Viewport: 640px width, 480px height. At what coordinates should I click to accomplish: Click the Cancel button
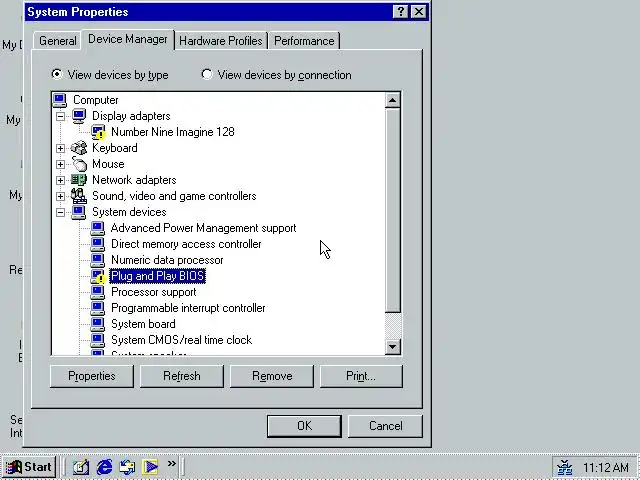[x=385, y=426]
